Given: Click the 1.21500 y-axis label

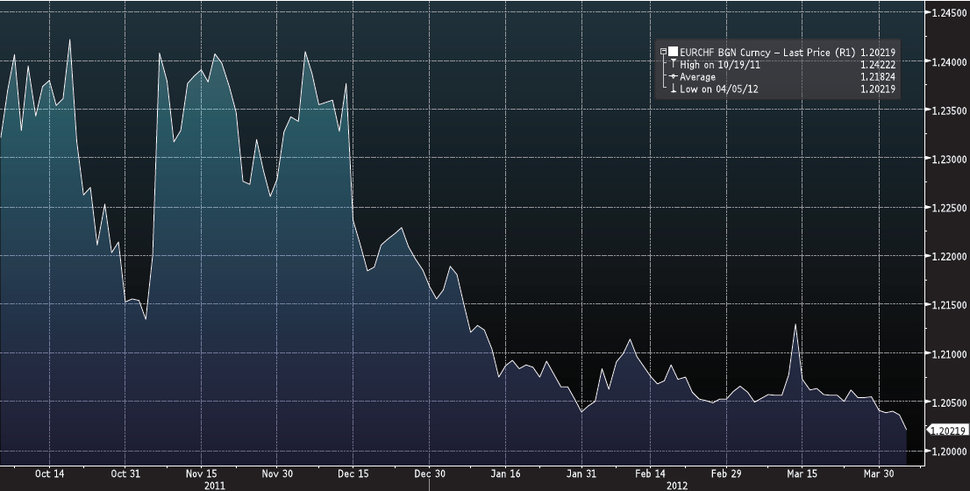Looking at the screenshot, I should point(949,305).
